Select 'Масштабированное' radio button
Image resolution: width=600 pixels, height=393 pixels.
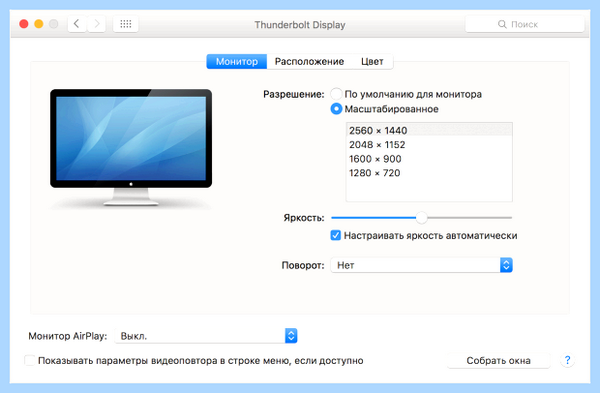[336, 109]
